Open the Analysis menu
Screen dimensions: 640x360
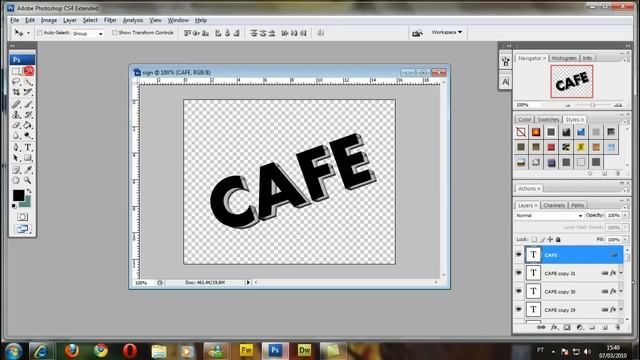pyautogui.click(x=133, y=20)
